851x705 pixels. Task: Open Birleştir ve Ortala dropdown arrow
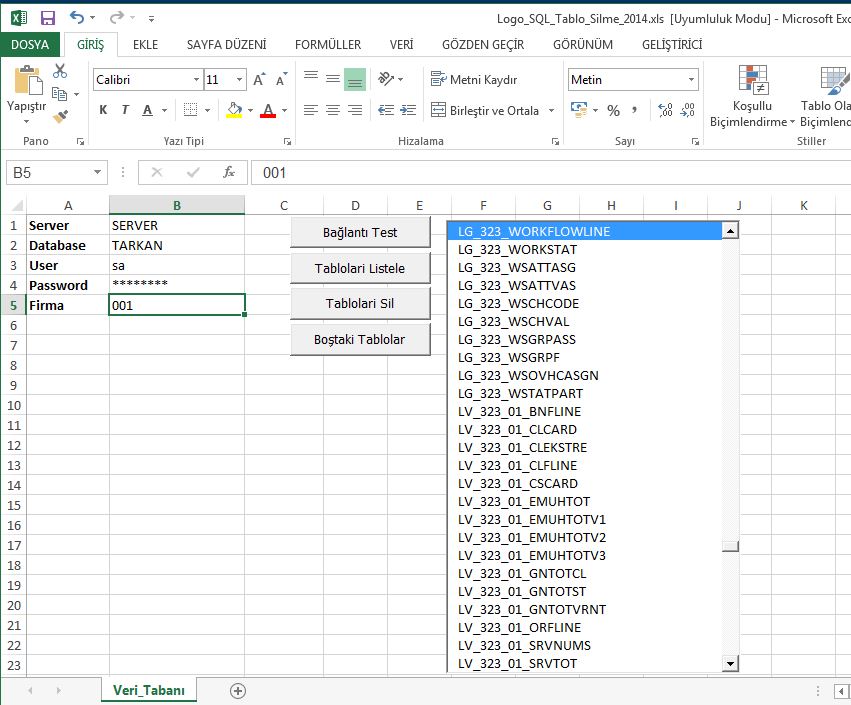click(x=551, y=111)
